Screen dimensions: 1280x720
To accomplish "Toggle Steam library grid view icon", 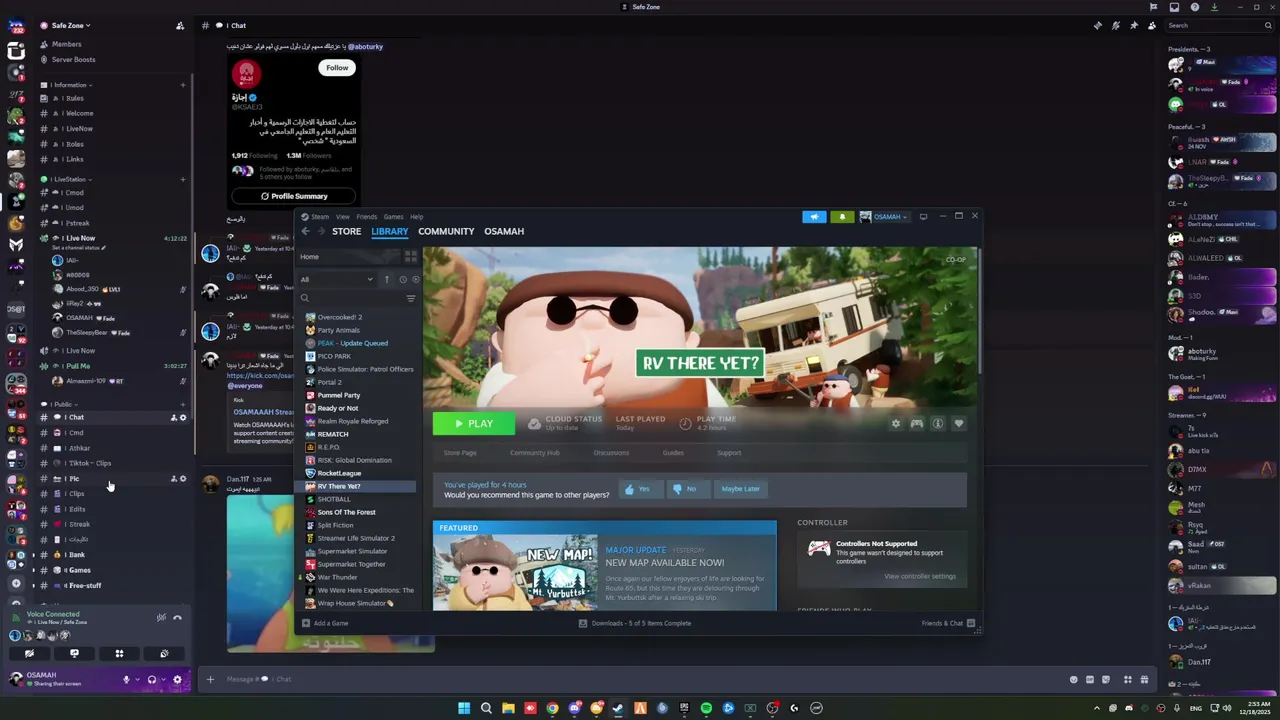I will (411, 257).
